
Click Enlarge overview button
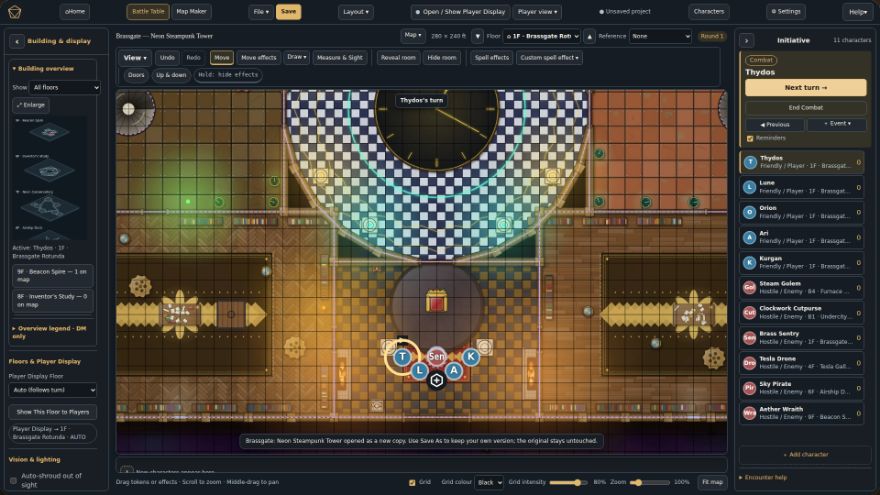click(x=31, y=105)
